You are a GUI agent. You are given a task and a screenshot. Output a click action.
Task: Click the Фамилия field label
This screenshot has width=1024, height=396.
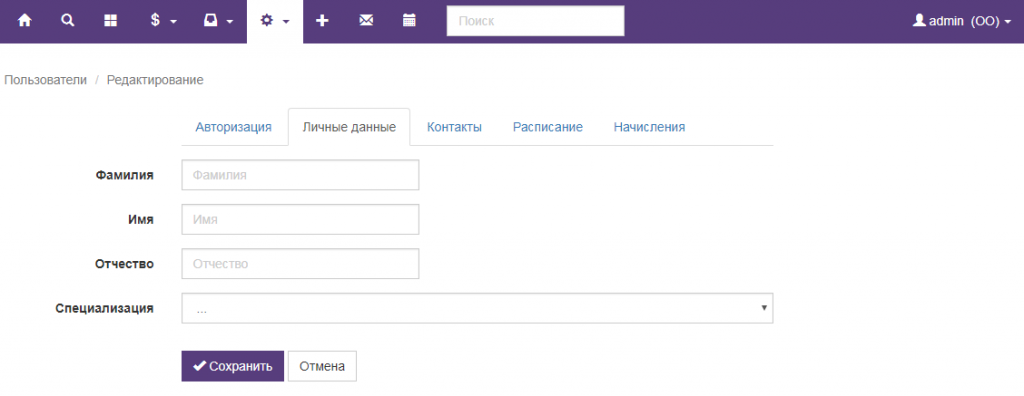(x=124, y=174)
